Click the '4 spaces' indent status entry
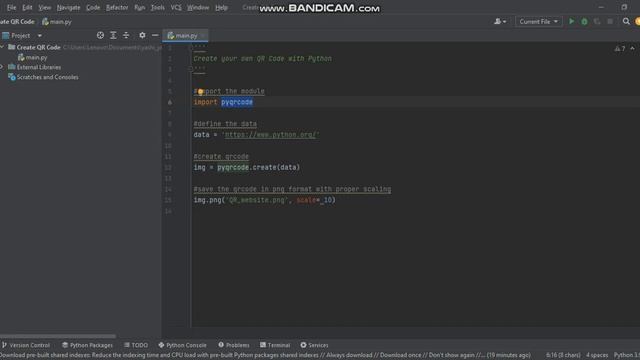 pos(597,355)
